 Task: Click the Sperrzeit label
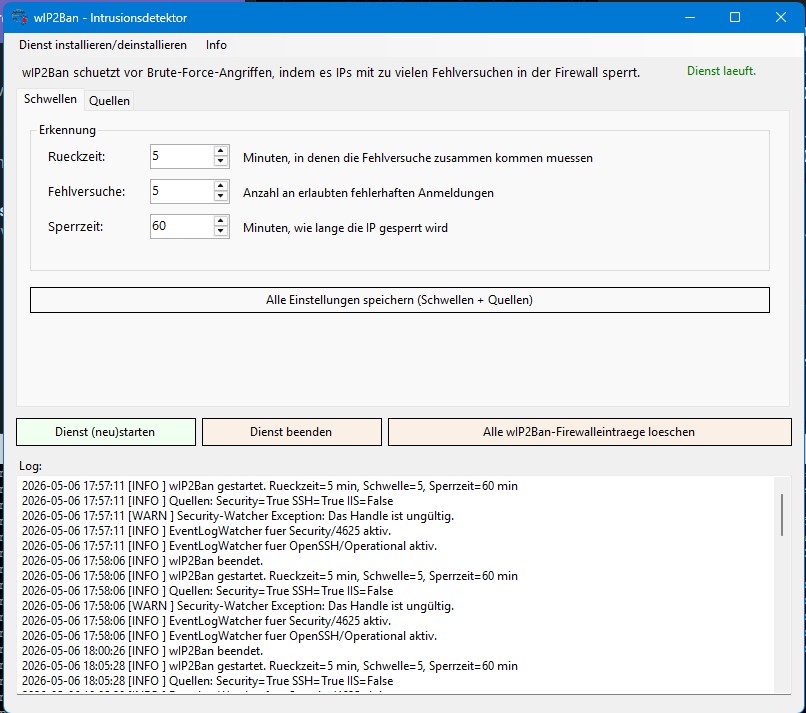point(76,227)
